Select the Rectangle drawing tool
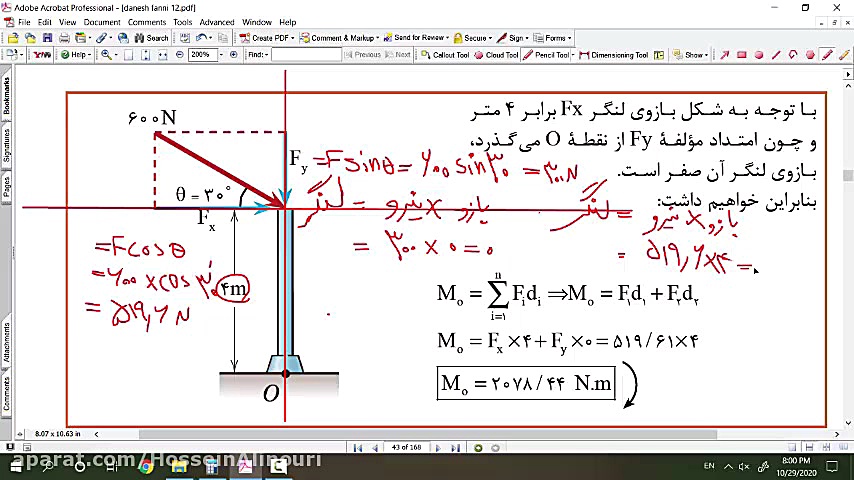 click(x=741, y=55)
